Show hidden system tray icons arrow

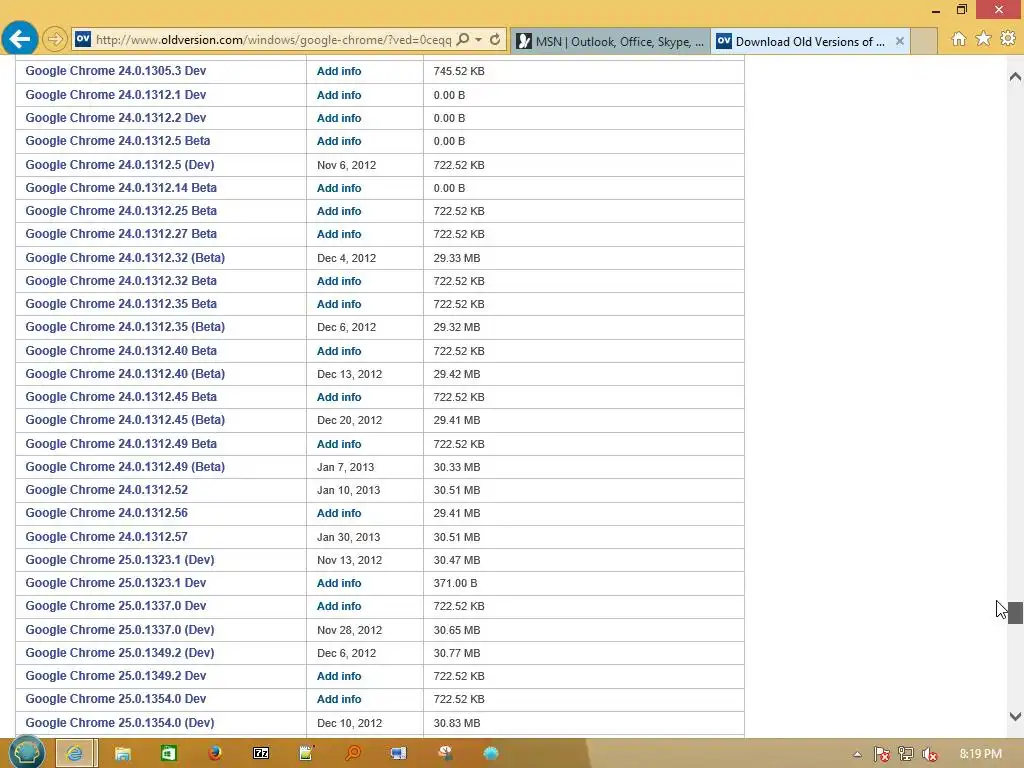857,754
